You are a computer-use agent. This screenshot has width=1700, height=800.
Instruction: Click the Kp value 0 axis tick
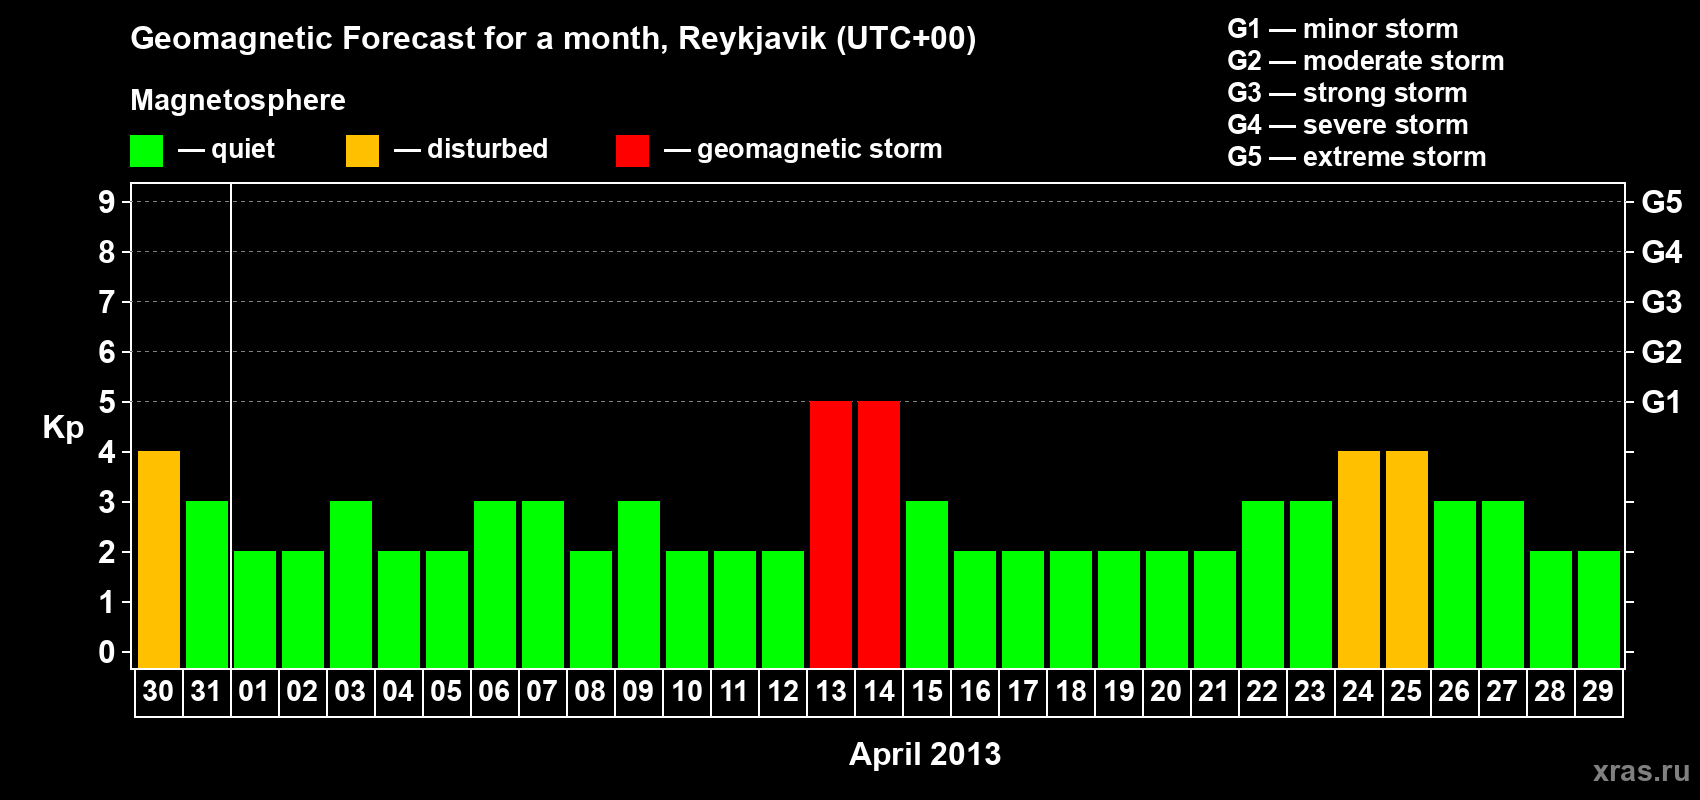coord(107,652)
